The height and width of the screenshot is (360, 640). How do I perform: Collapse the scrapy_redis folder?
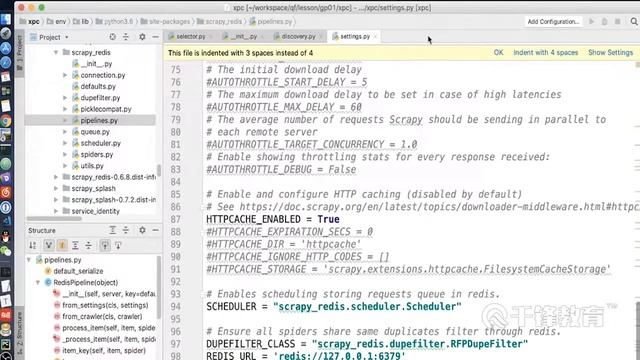[x=56, y=52]
